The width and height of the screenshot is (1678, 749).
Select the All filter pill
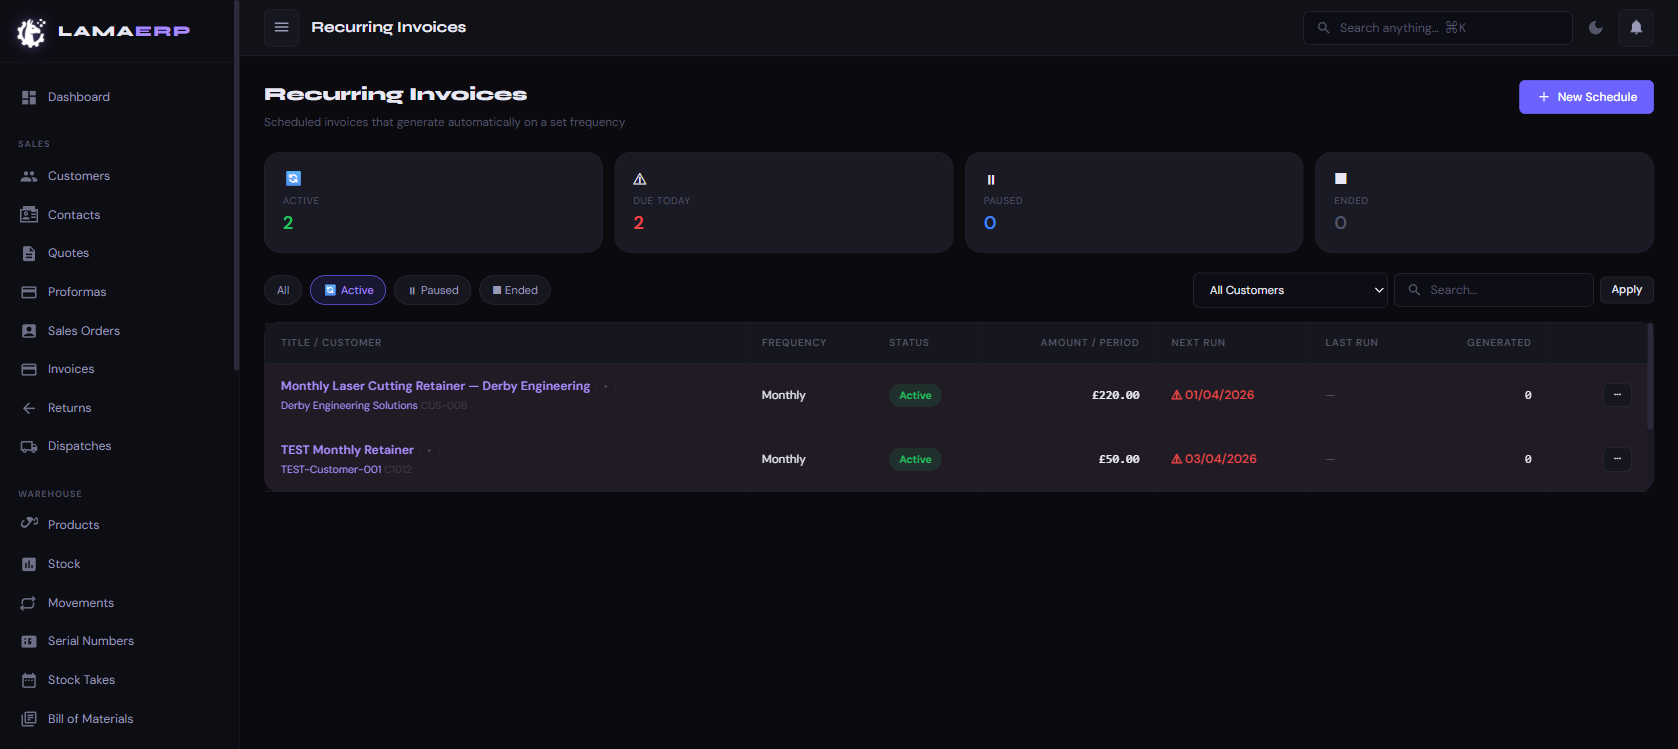pyautogui.click(x=283, y=290)
